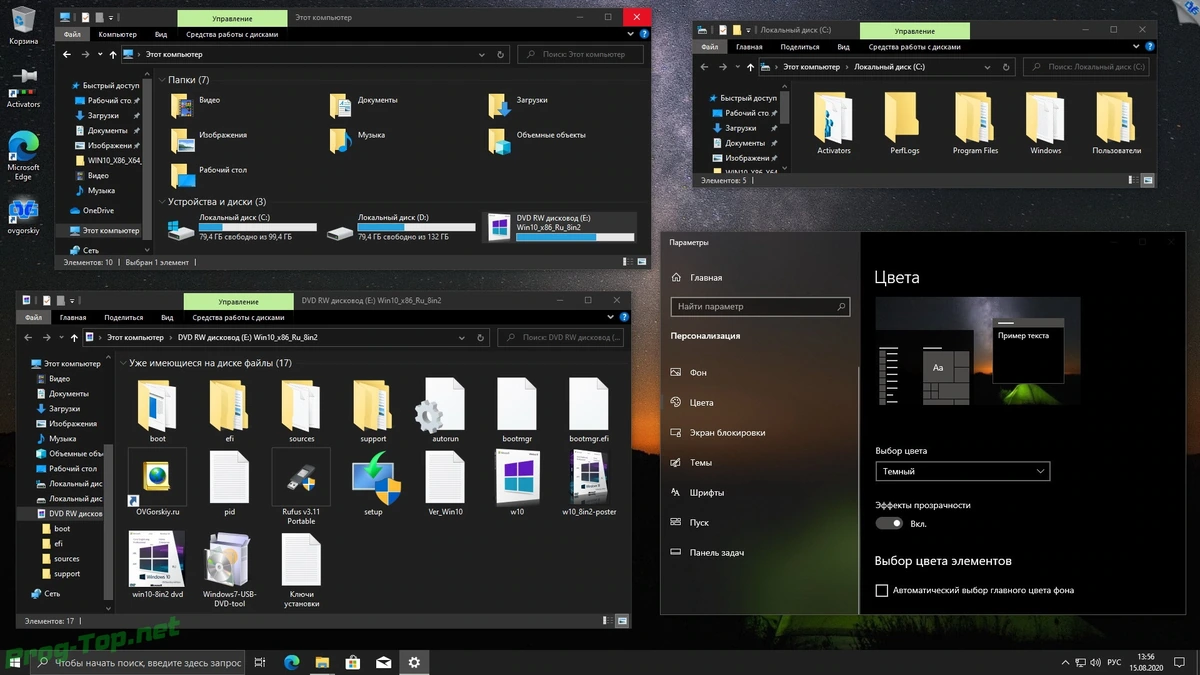Open the Activators desktop shortcut
The height and width of the screenshot is (675, 1200).
point(23,88)
